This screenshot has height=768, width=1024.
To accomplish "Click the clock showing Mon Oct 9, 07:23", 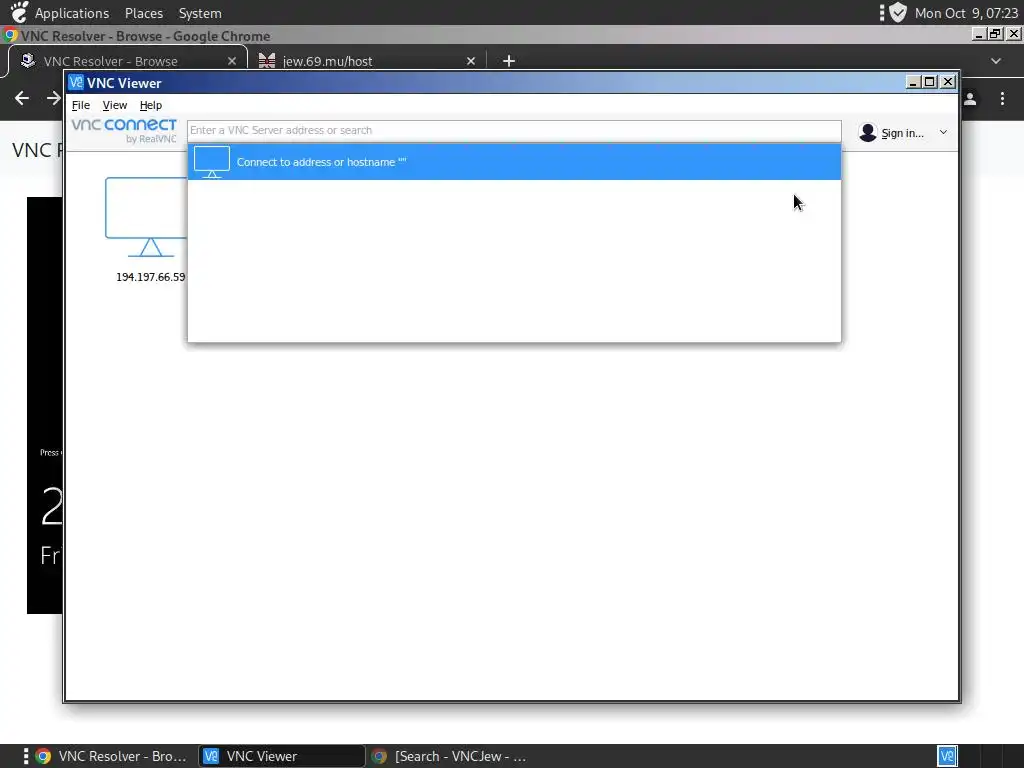I will (x=966, y=13).
